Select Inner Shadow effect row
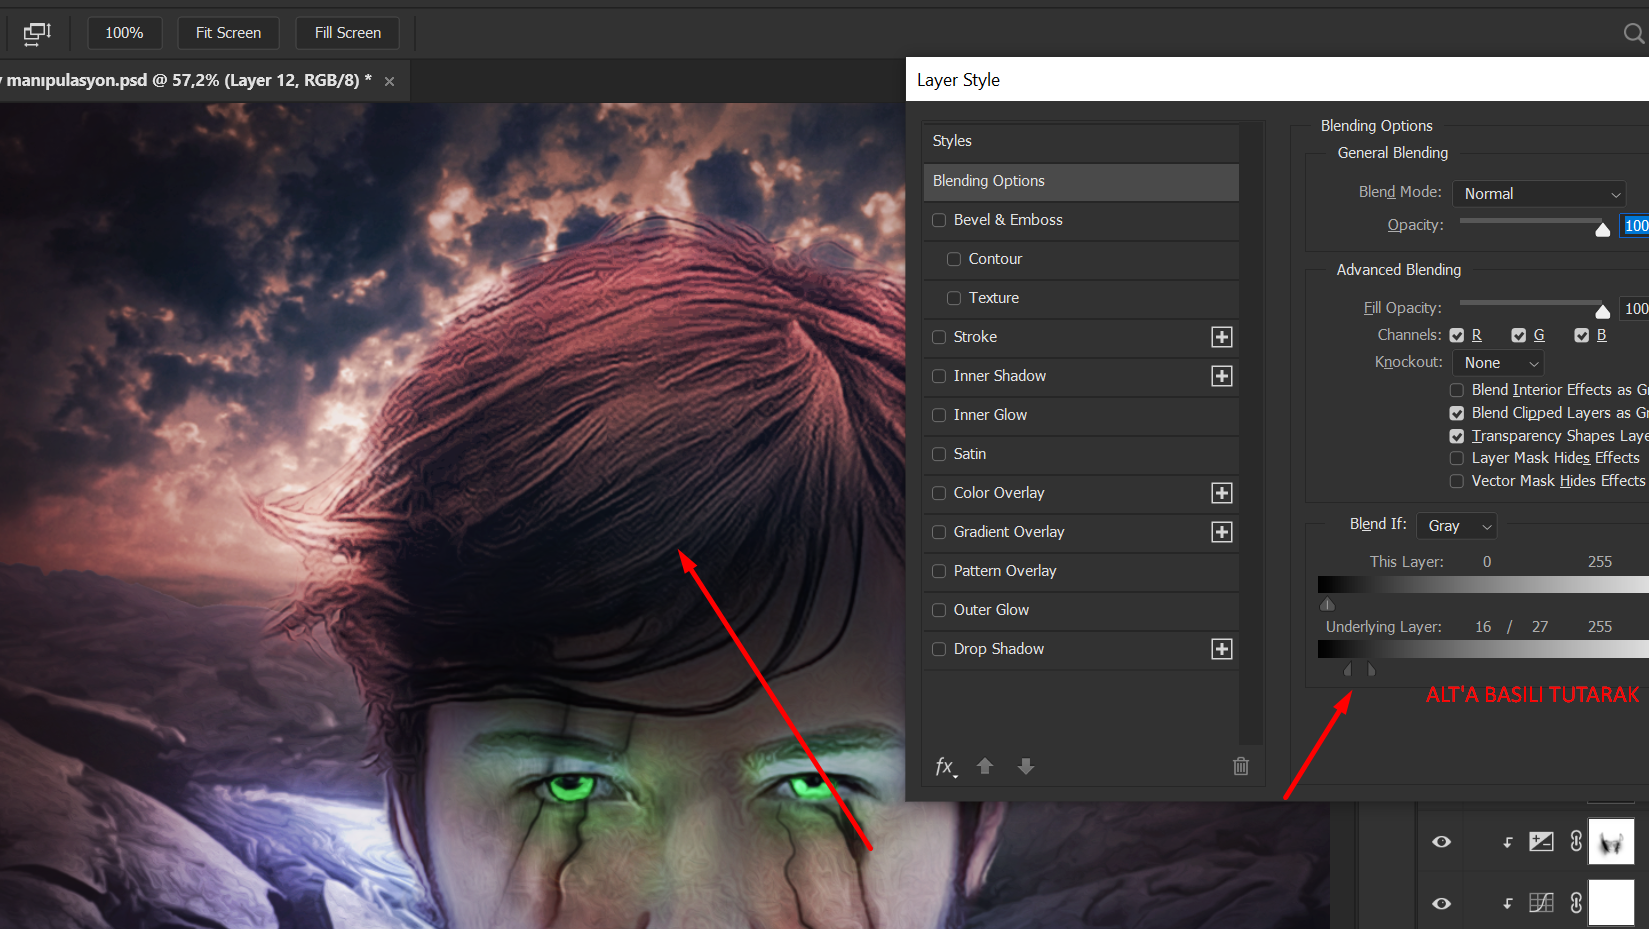The height and width of the screenshot is (929, 1649). (x=1080, y=376)
